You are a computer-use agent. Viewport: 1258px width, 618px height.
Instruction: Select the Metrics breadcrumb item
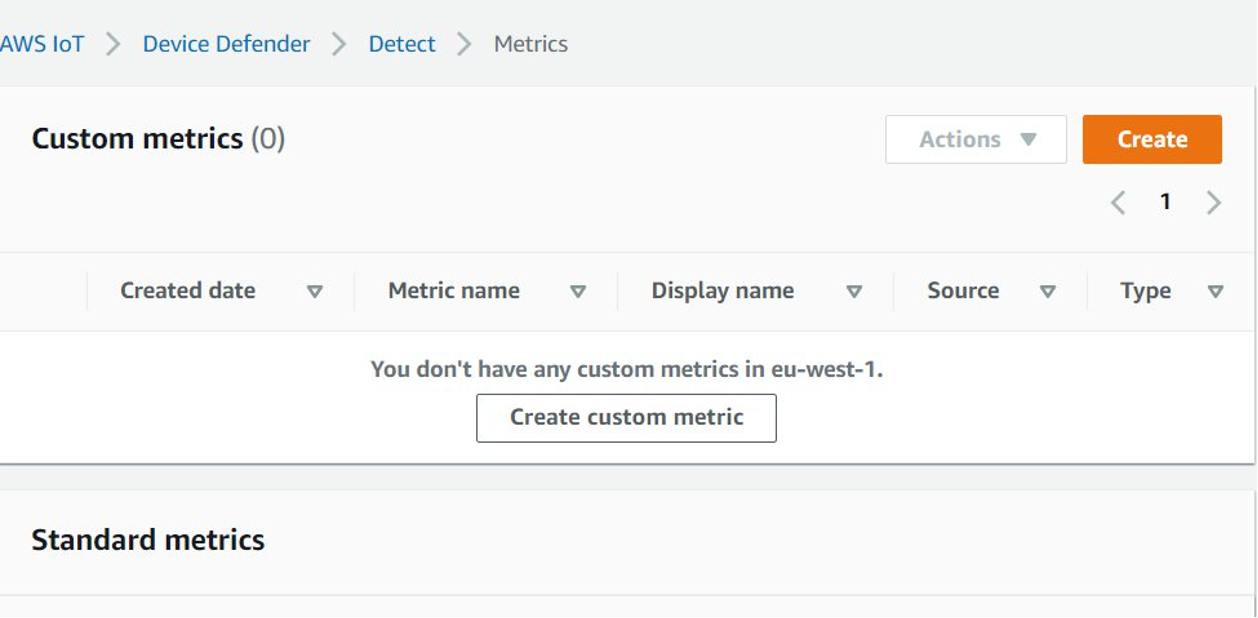point(531,44)
